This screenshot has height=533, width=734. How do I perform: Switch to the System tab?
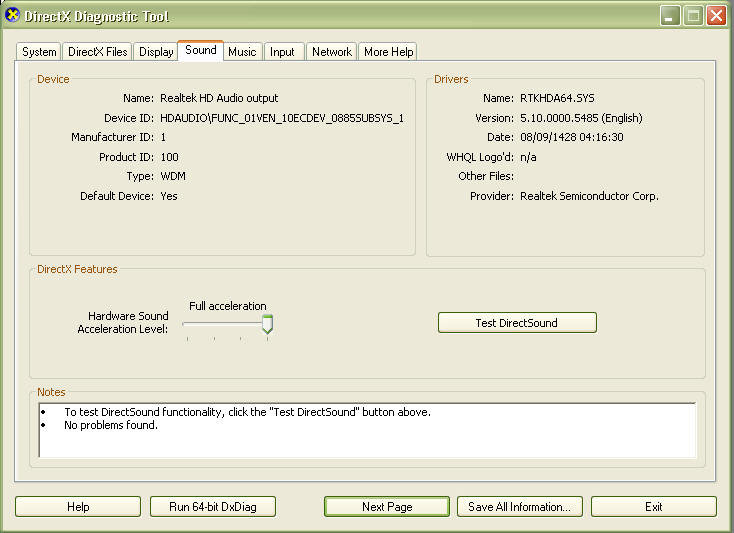39,51
